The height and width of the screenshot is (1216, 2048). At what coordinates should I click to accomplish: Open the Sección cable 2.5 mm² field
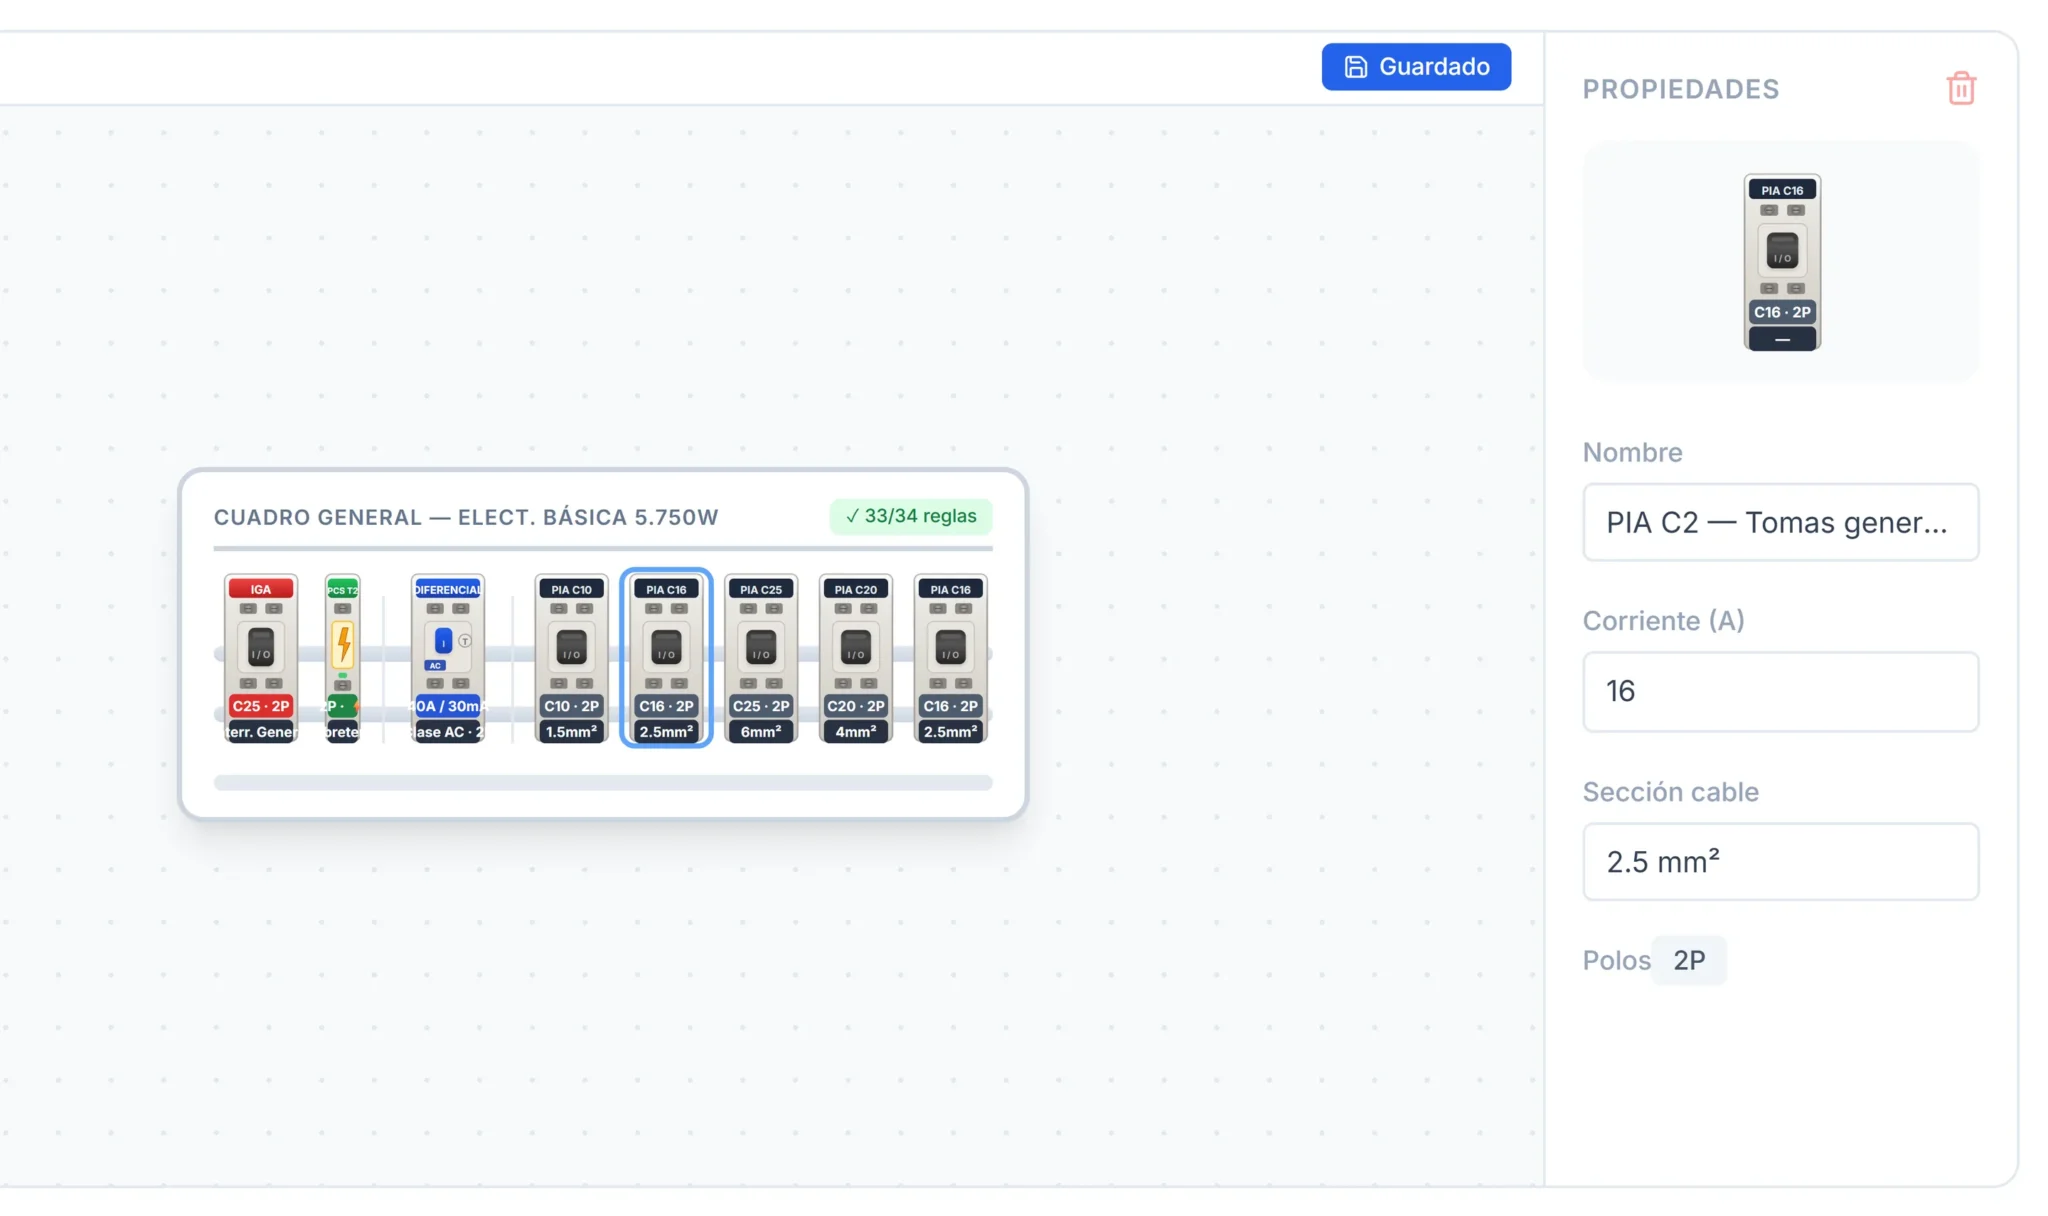[1780, 861]
